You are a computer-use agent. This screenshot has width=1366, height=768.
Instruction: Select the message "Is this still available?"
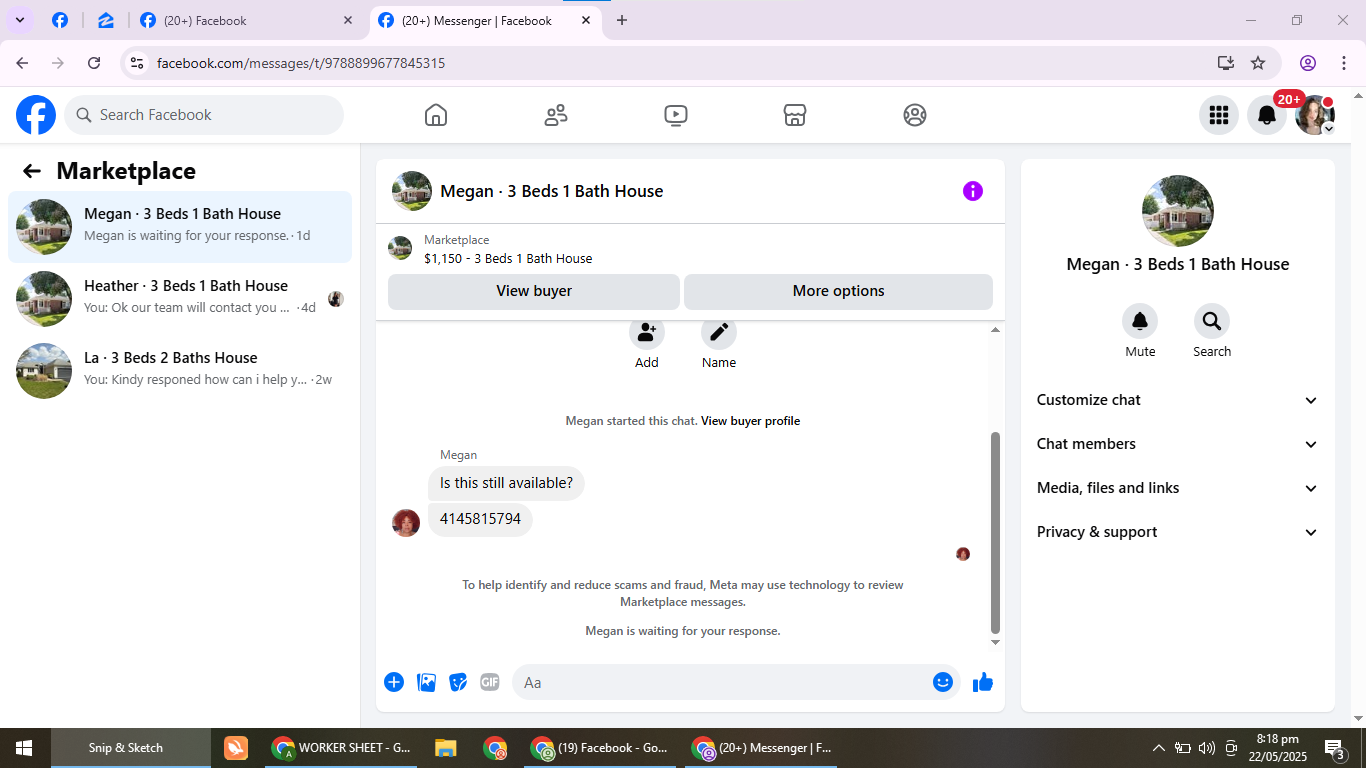(x=506, y=483)
